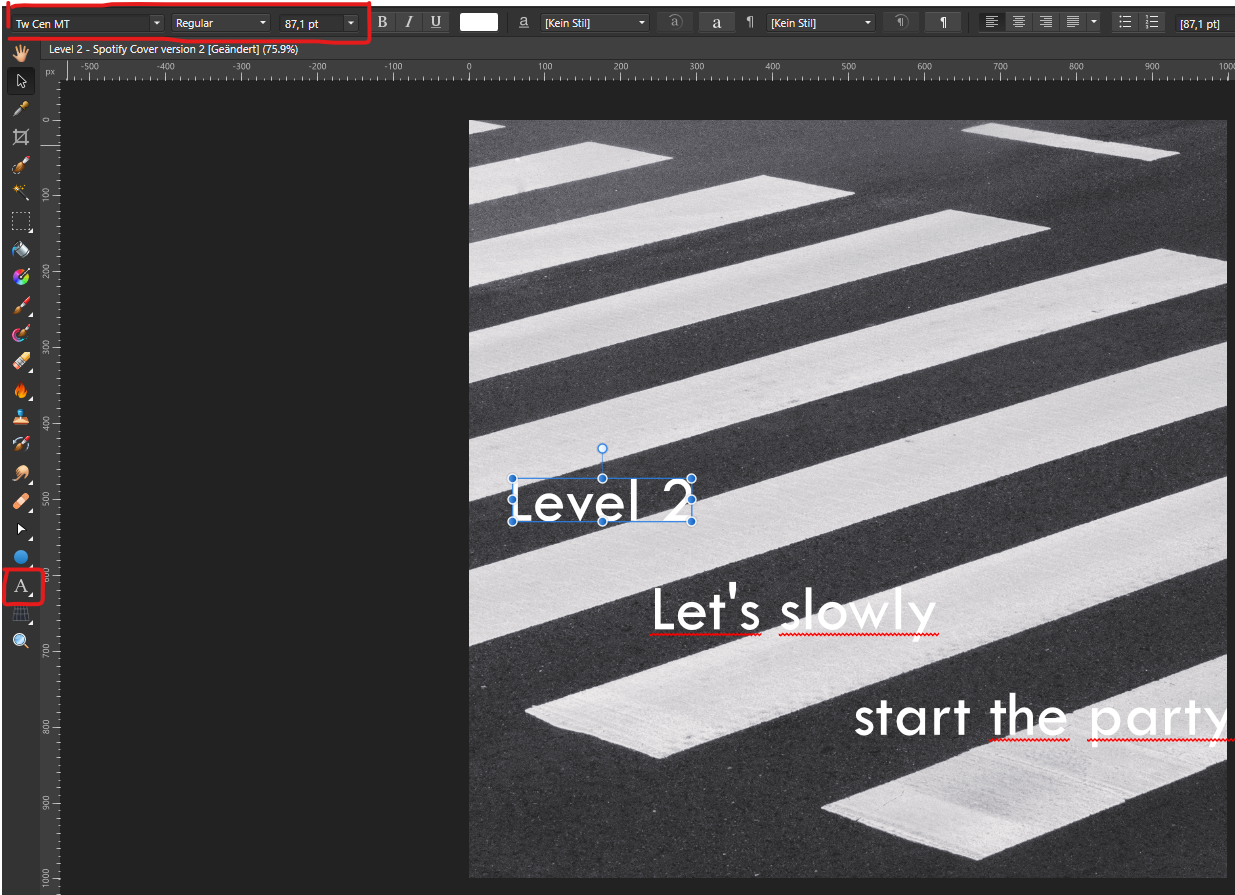Activate the Paint Brush tool
The height and width of the screenshot is (895, 1235).
click(21, 304)
